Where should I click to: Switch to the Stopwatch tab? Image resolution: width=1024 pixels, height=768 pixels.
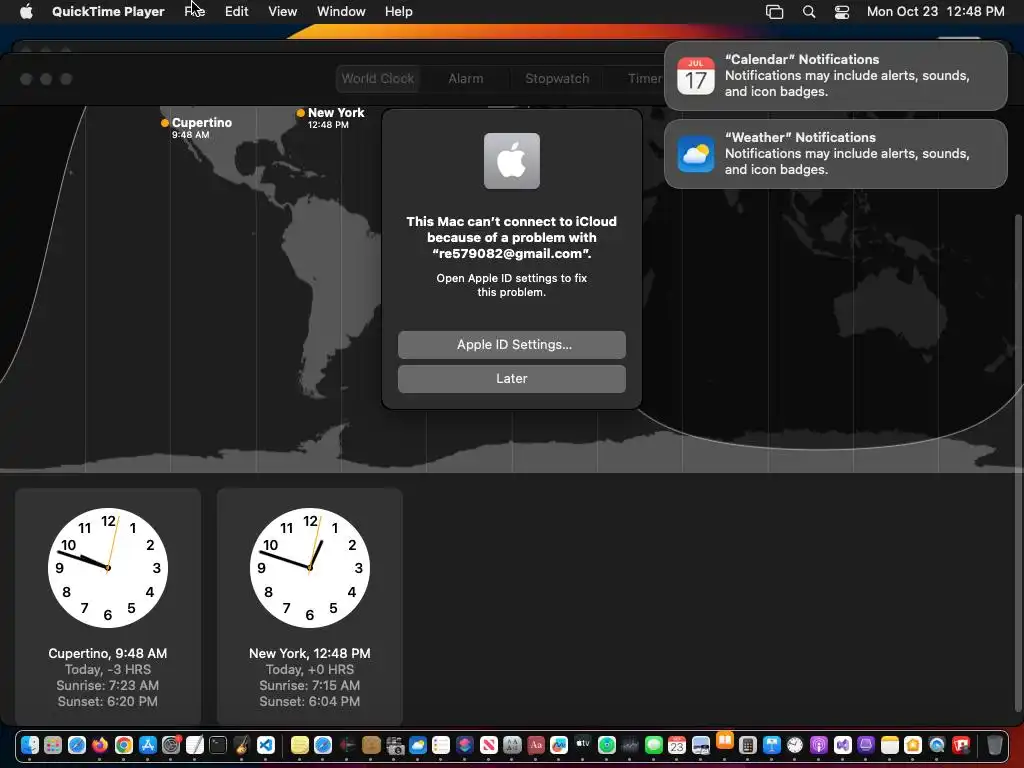[x=557, y=78]
